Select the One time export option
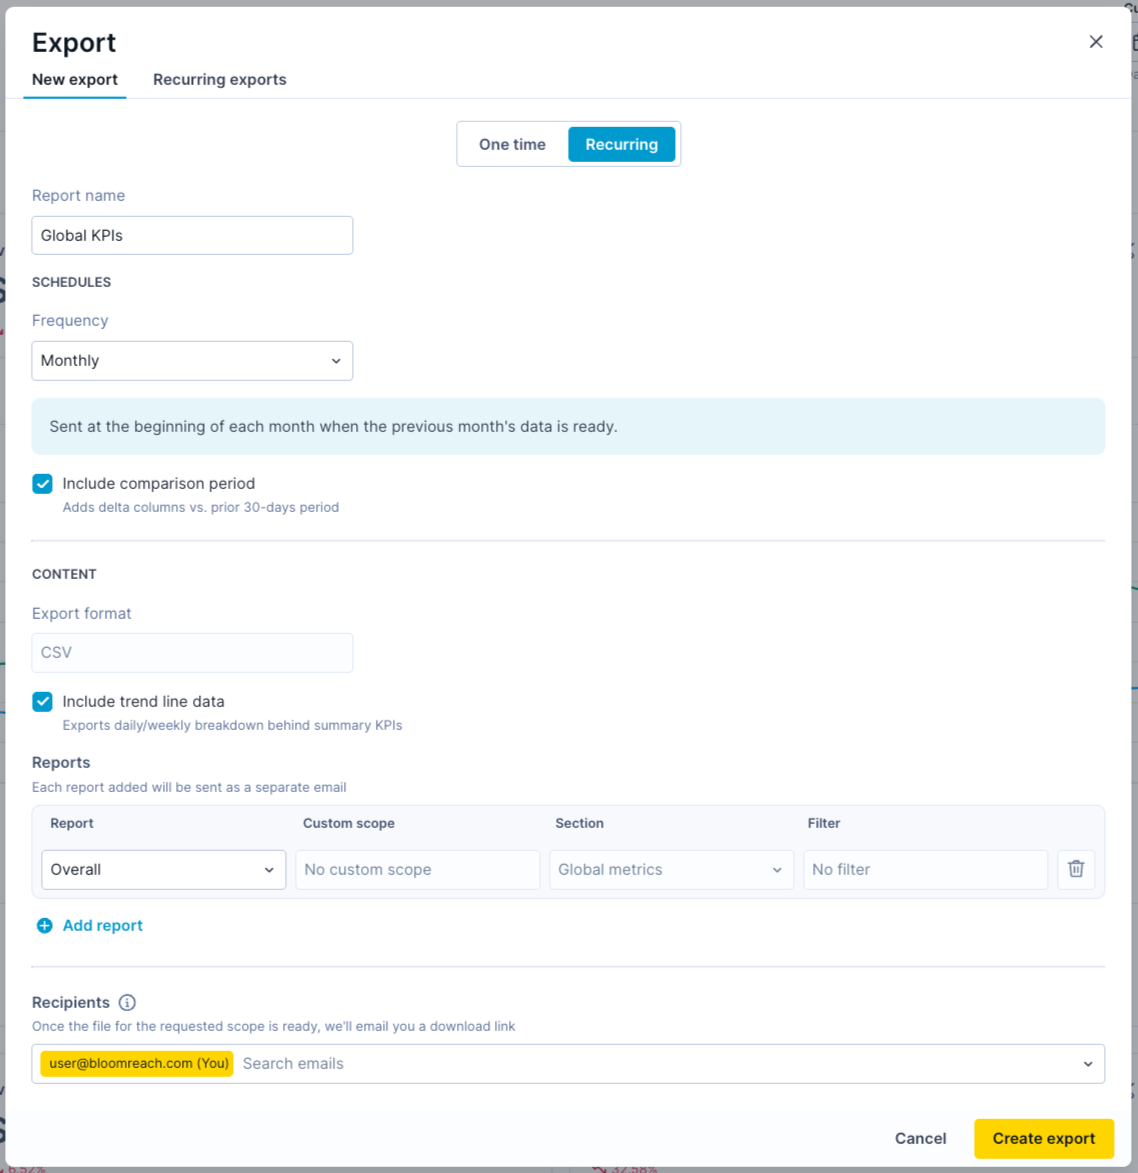Screen dimensions: 1138x1173 tap(513, 144)
